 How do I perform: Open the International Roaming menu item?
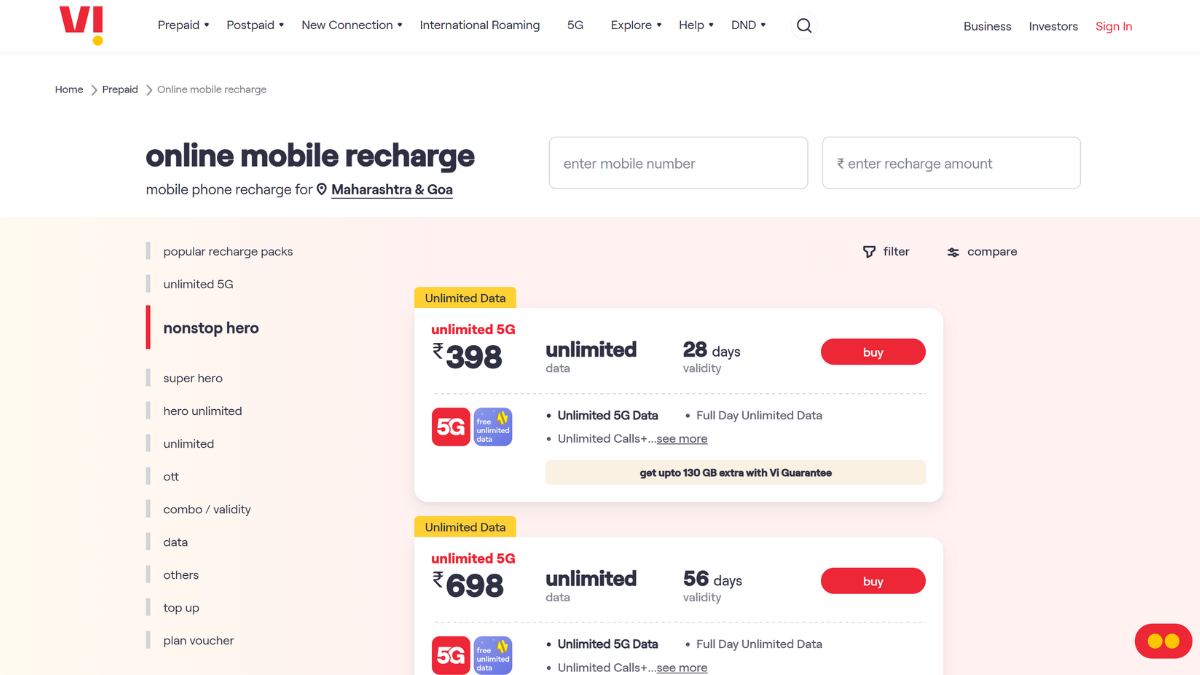480,25
